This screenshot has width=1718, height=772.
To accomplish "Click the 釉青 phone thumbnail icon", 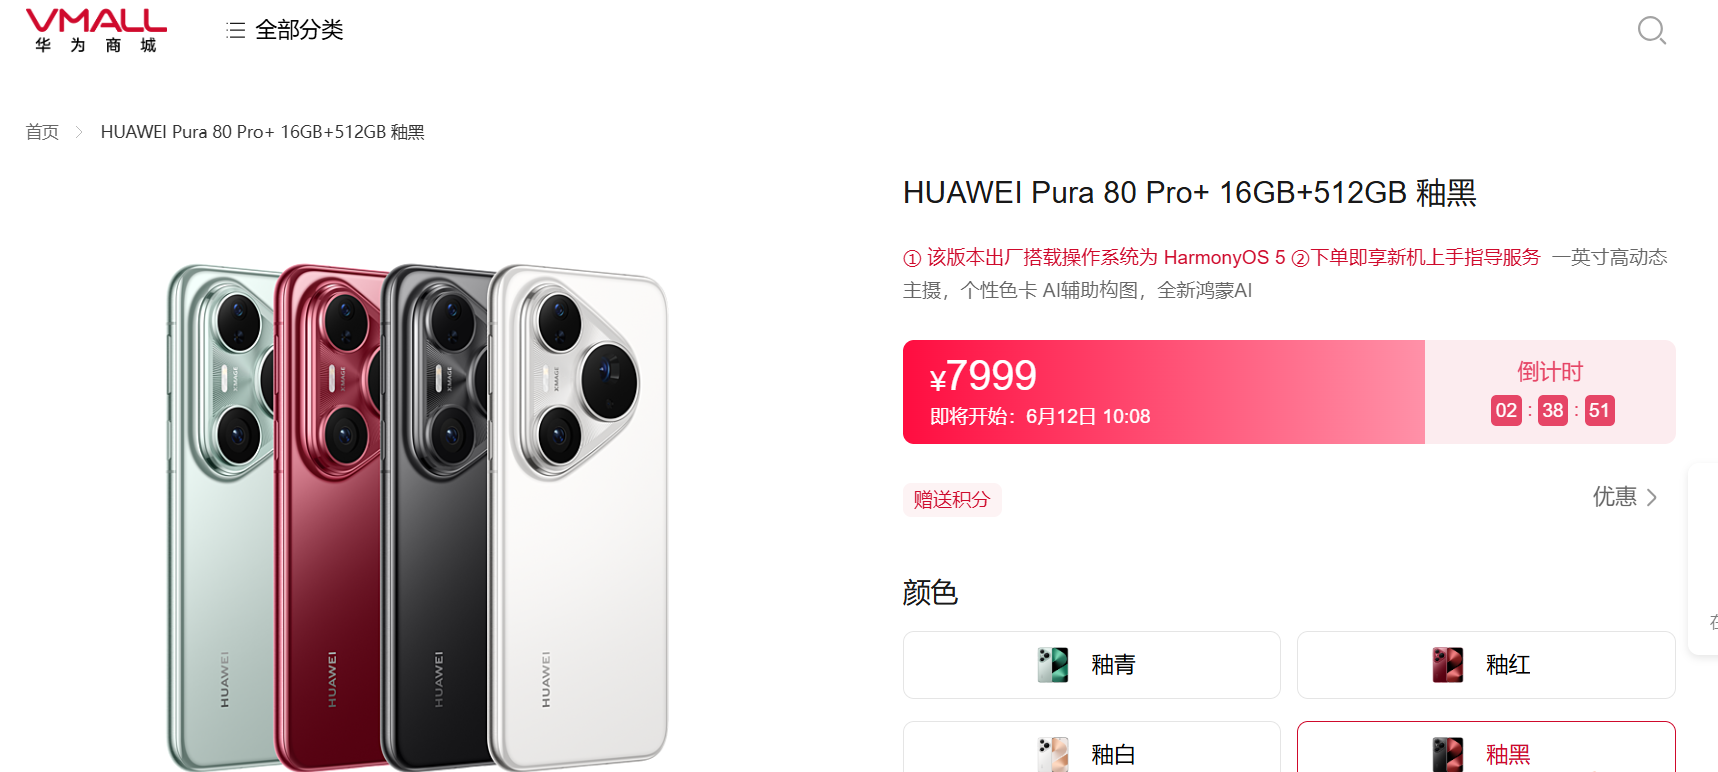I will (1053, 665).
